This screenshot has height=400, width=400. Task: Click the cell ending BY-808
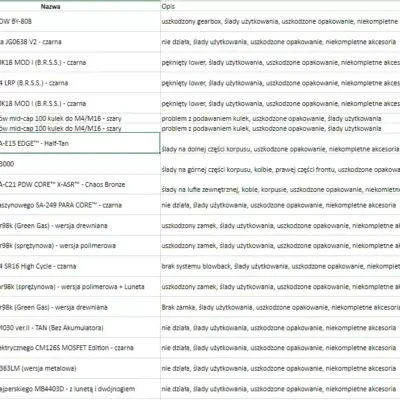[80, 21]
